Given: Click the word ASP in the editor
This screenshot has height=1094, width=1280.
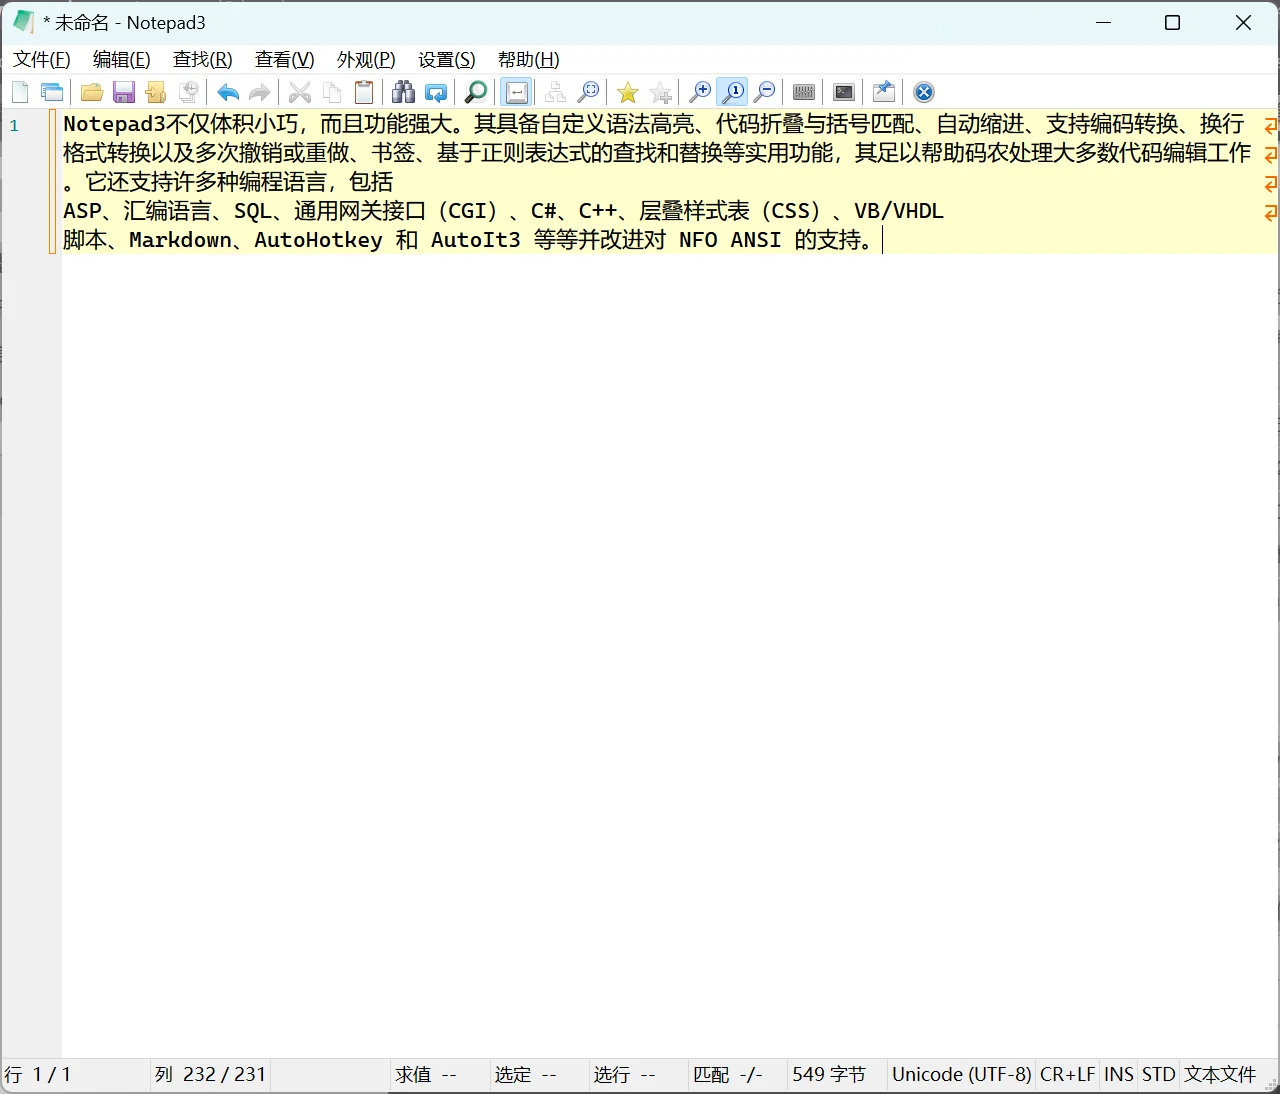Looking at the screenshot, I should [x=83, y=211].
